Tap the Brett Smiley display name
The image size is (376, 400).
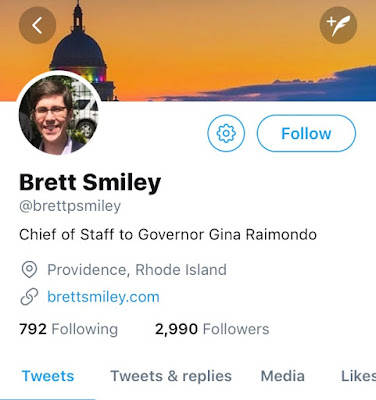point(90,182)
